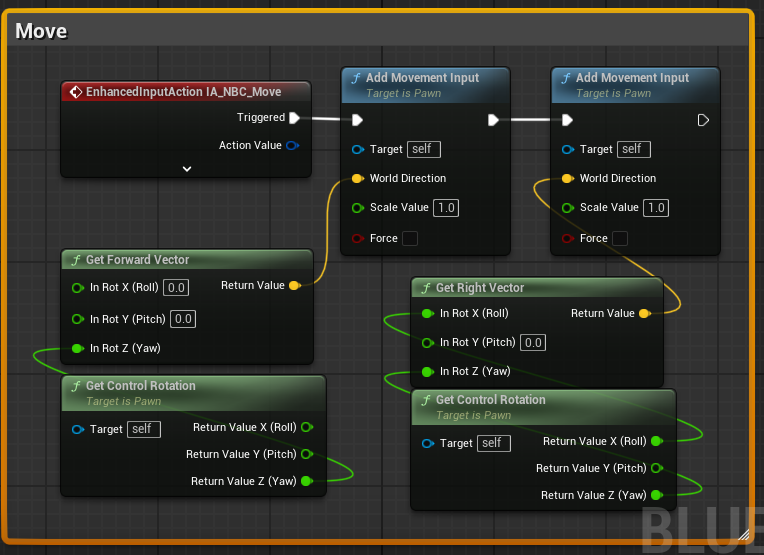
Task: Click Return Value Z (Yaw) pin on right Get Control Rotation
Action: click(657, 495)
